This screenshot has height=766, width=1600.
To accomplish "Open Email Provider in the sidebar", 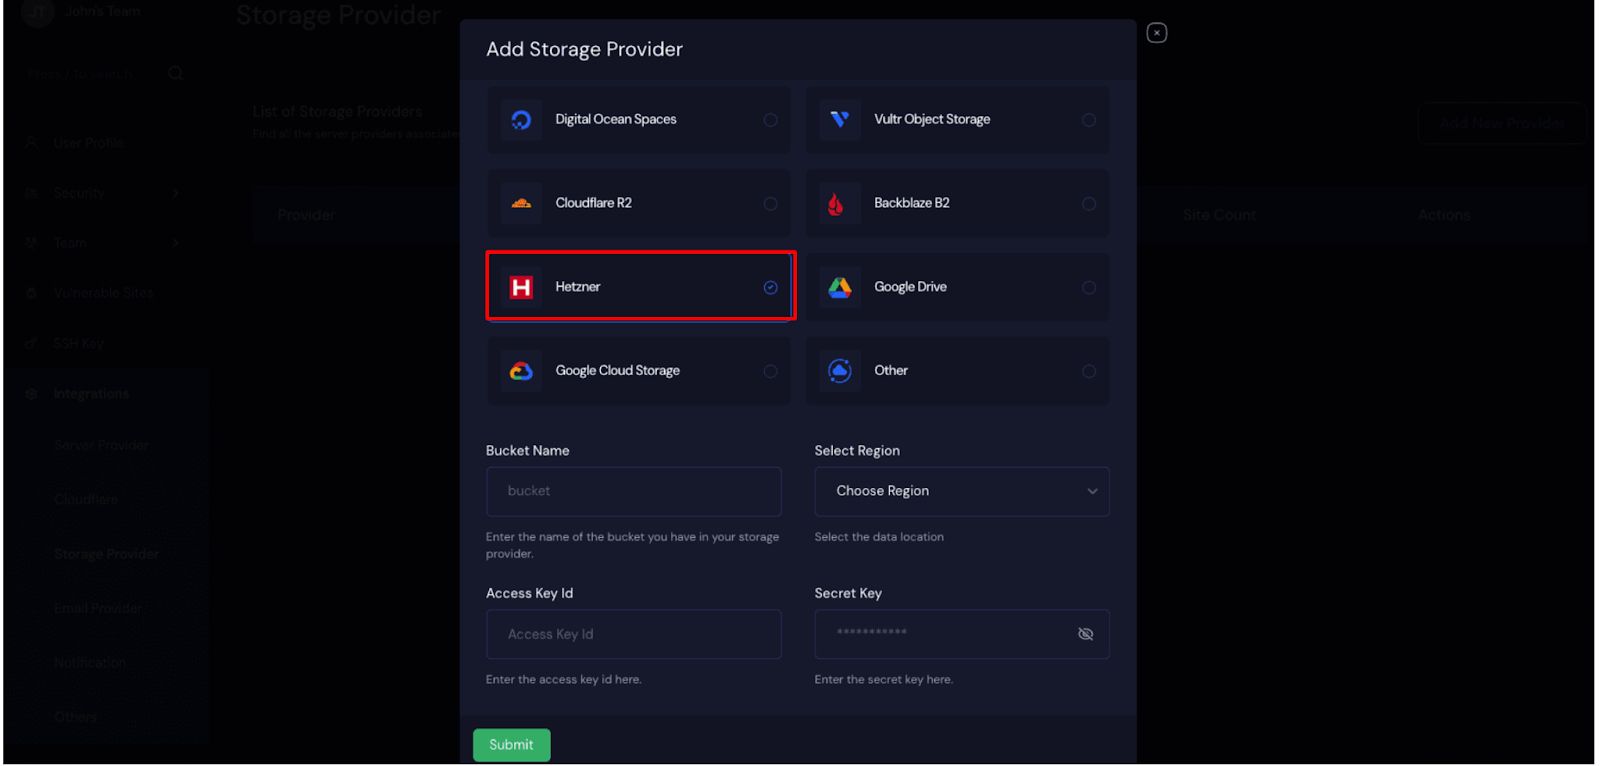I will 98,608.
